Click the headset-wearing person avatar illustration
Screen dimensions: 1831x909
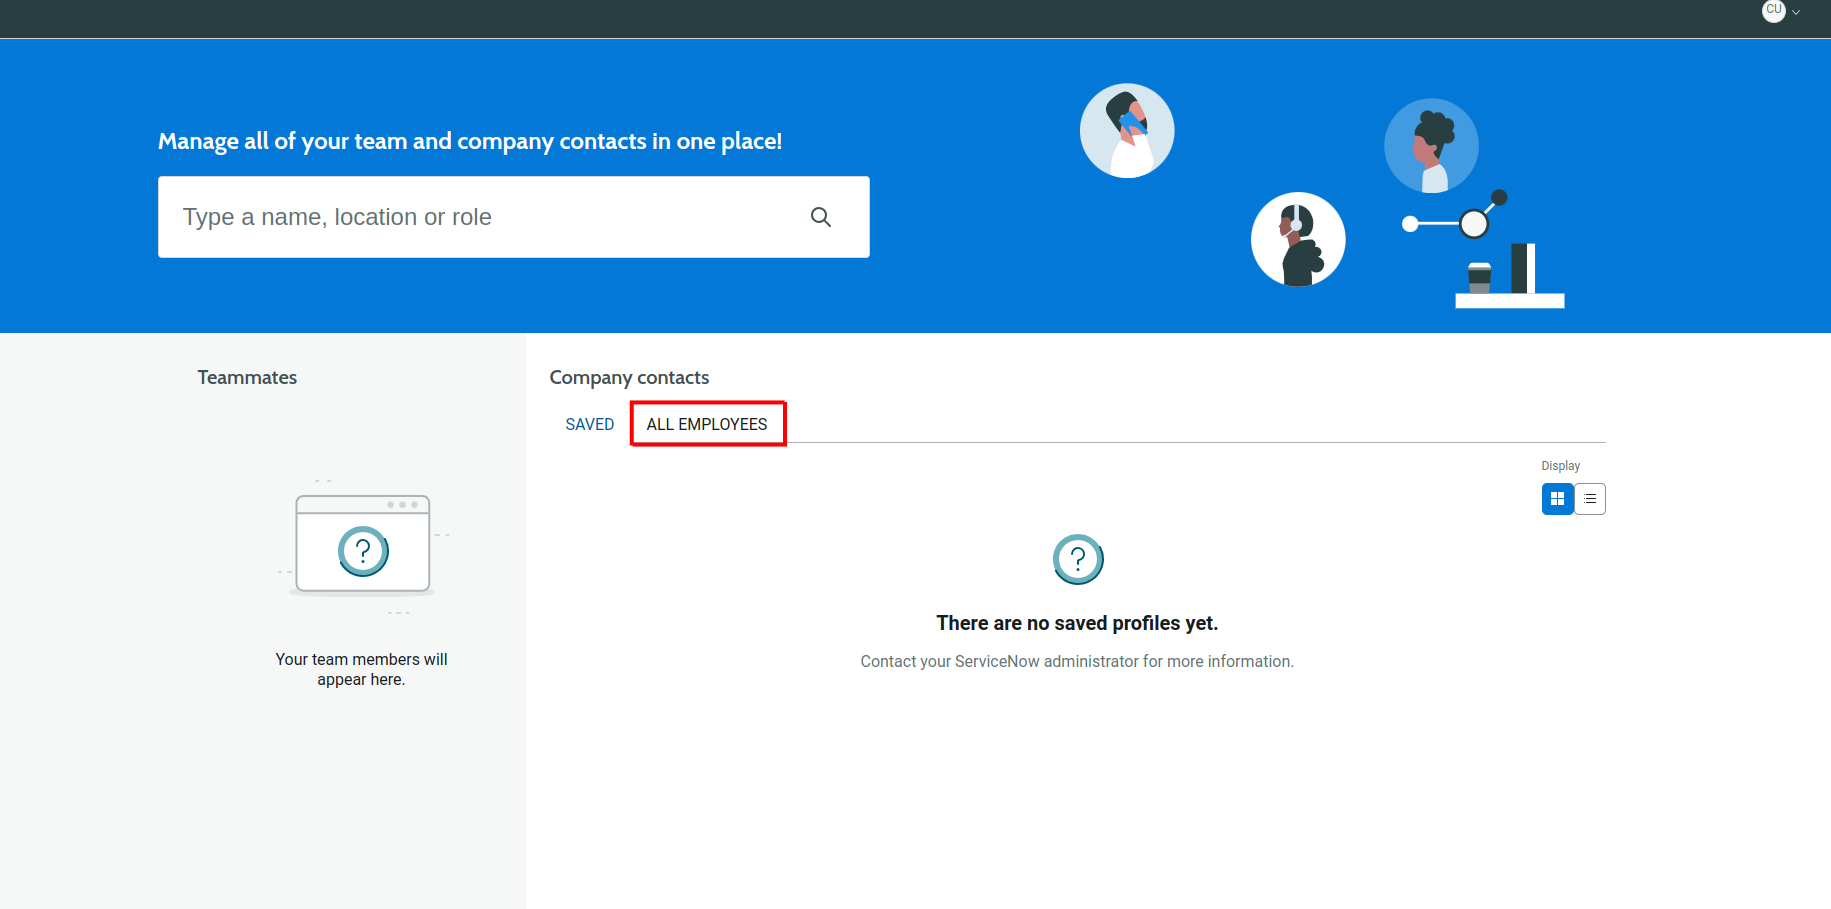(x=1298, y=239)
